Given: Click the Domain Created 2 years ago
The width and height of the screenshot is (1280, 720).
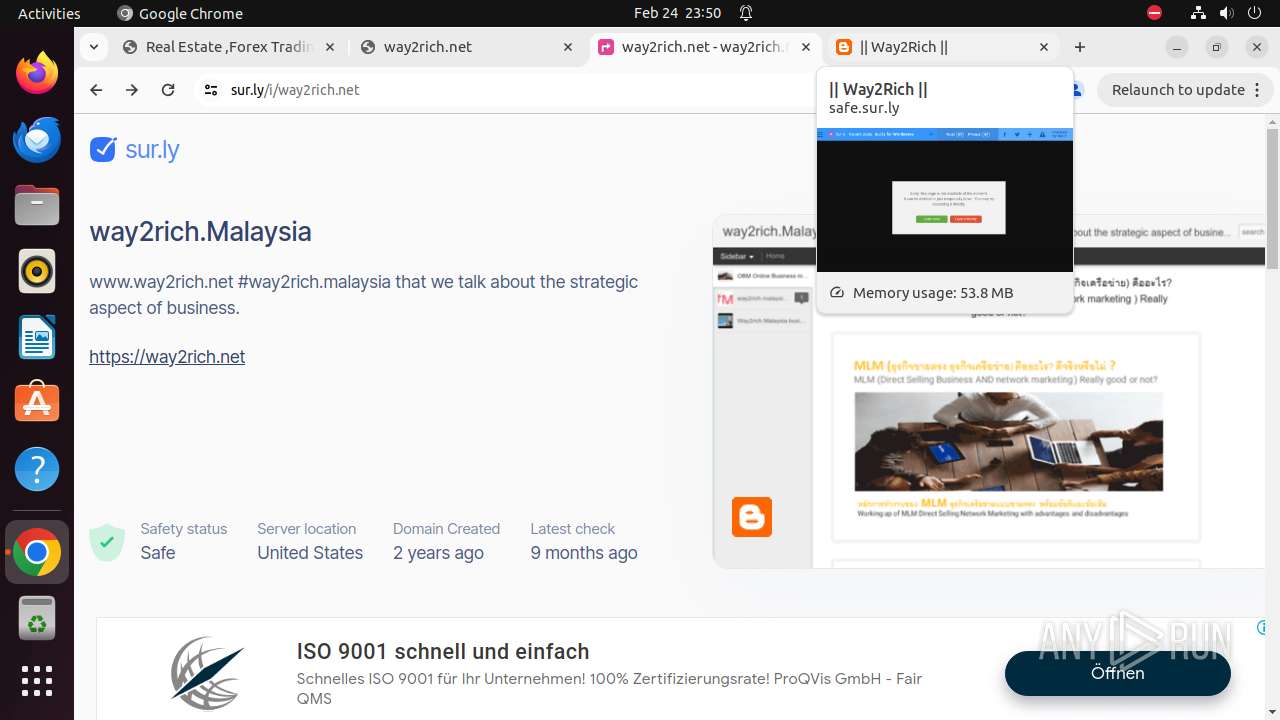Looking at the screenshot, I should (x=446, y=541).
